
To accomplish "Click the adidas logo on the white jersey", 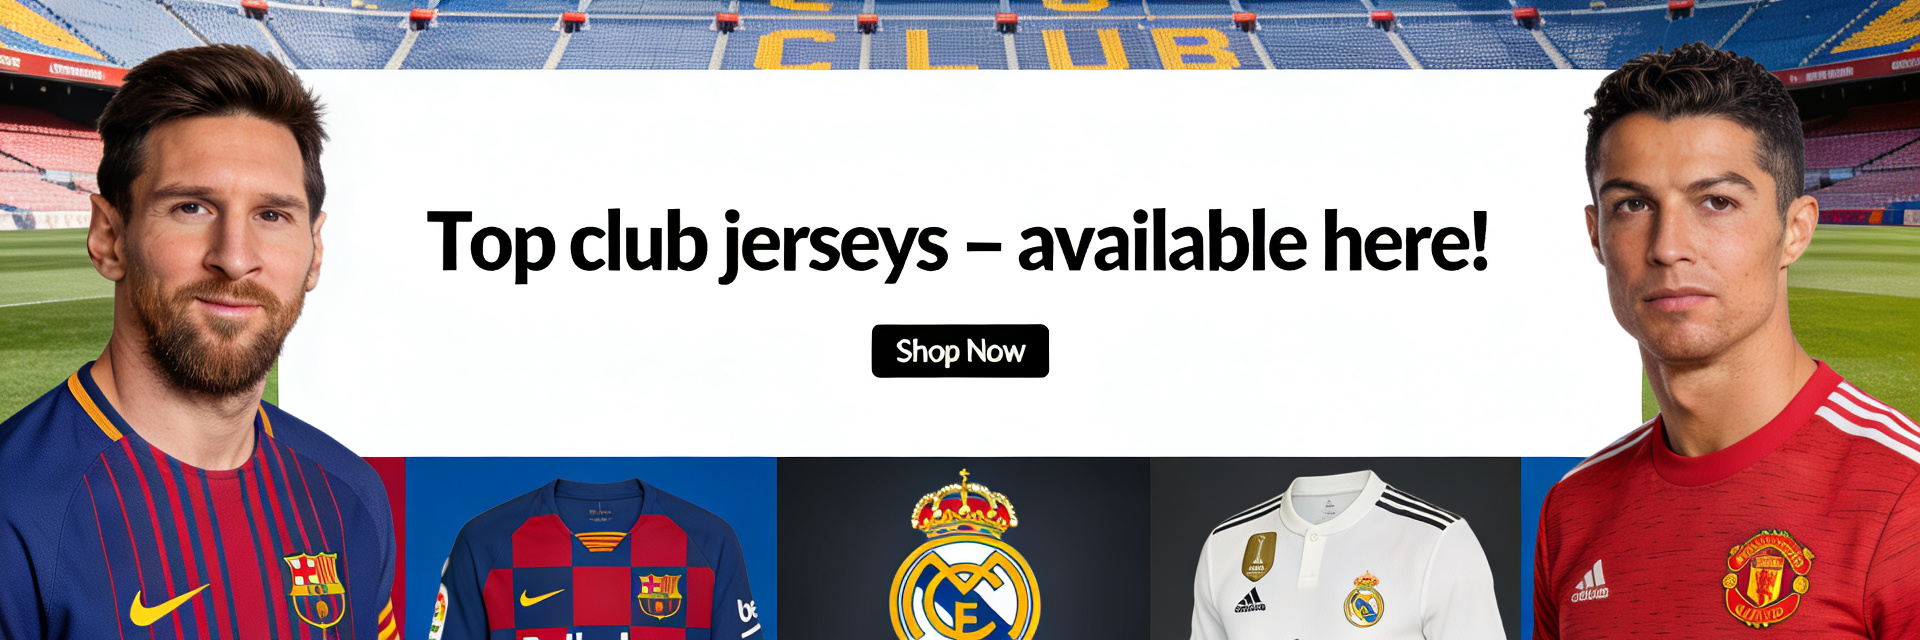I will pyautogui.click(x=1249, y=600).
